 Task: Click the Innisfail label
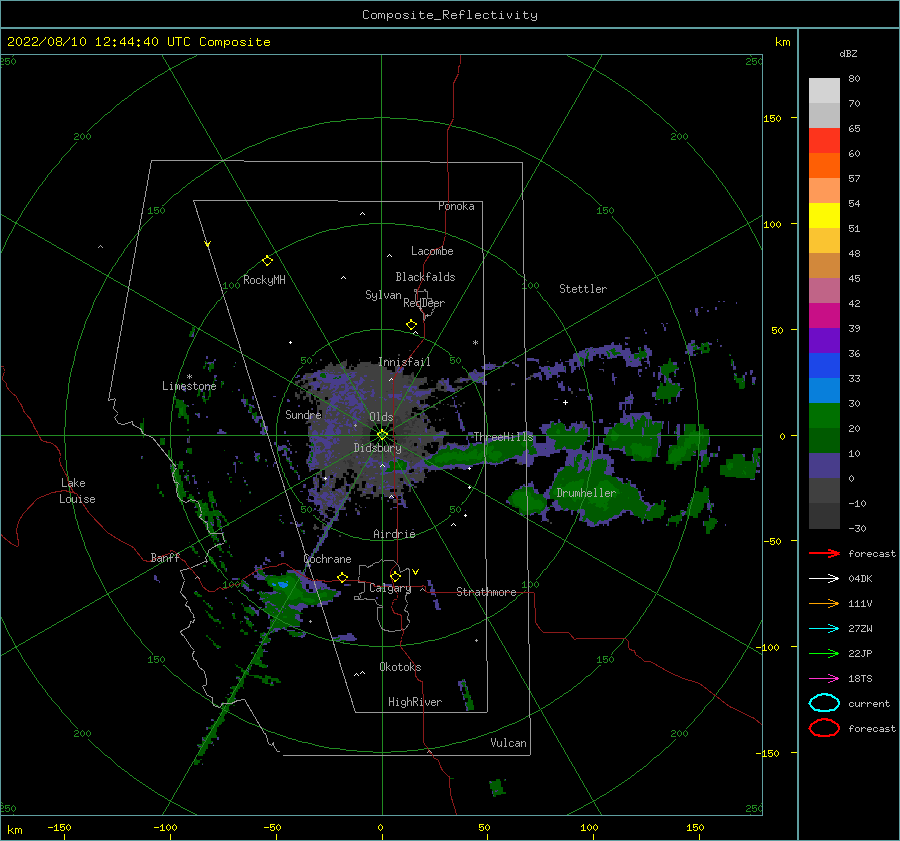(x=404, y=362)
